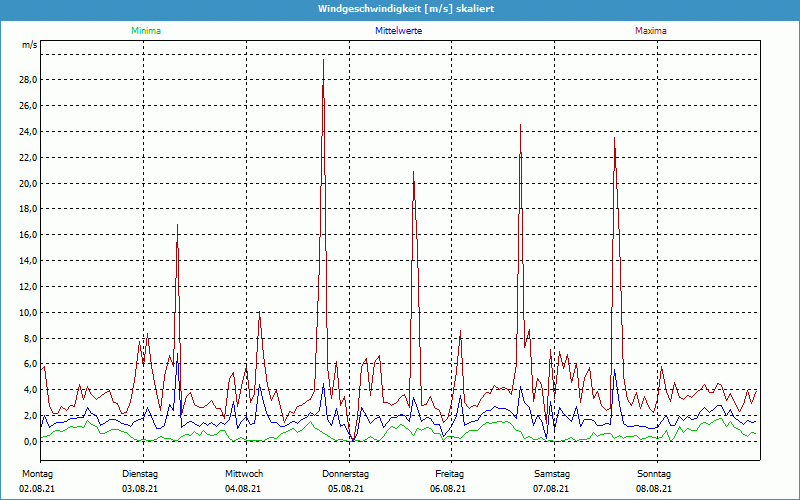
Task: Click the Montag day label
Action: tap(37, 474)
